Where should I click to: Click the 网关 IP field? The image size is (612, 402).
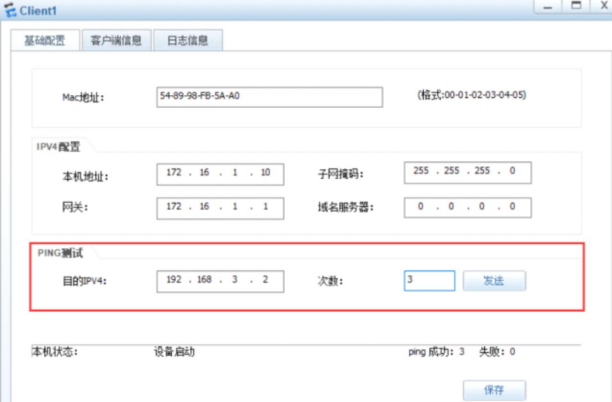[x=220, y=208]
